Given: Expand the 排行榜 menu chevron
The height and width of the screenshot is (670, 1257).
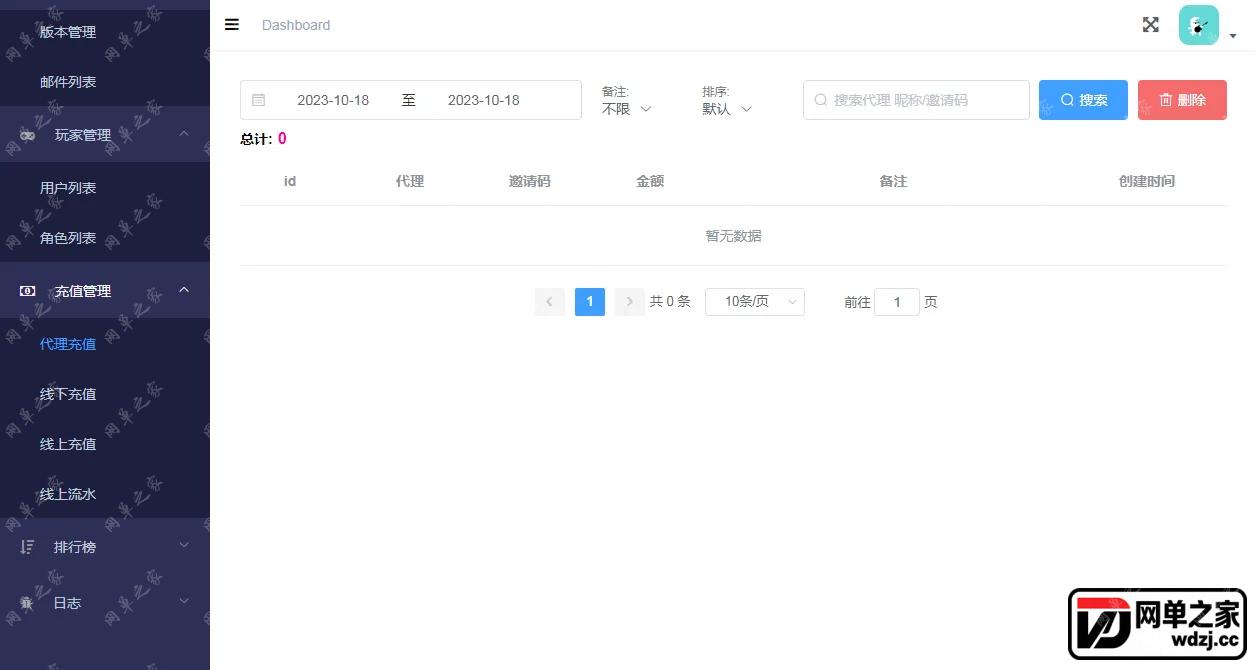Looking at the screenshot, I should point(183,546).
